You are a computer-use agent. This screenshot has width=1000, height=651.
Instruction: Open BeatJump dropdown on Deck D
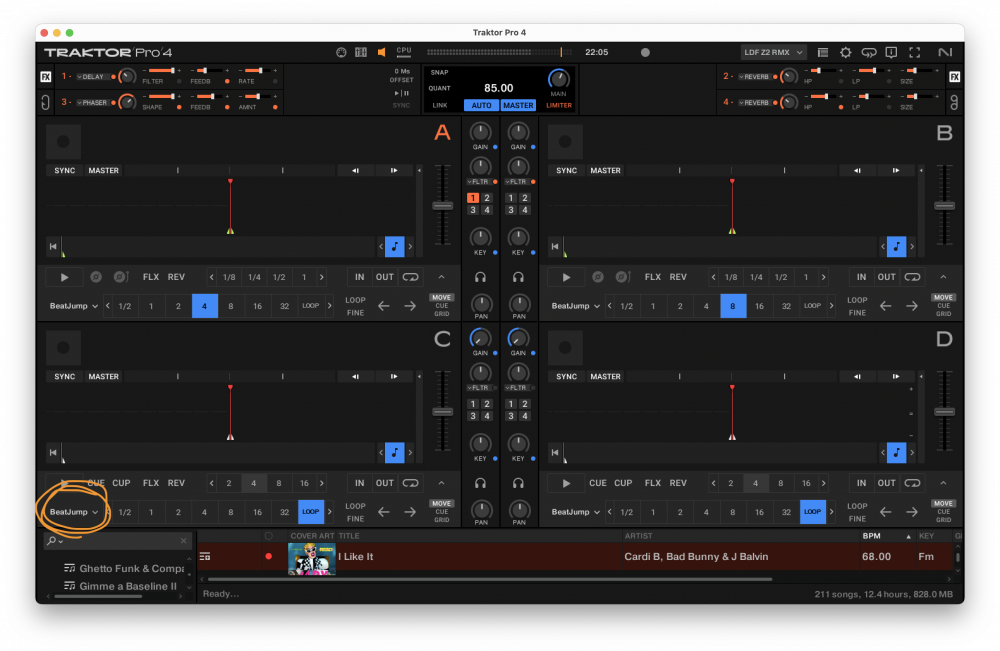pyautogui.click(x=576, y=512)
